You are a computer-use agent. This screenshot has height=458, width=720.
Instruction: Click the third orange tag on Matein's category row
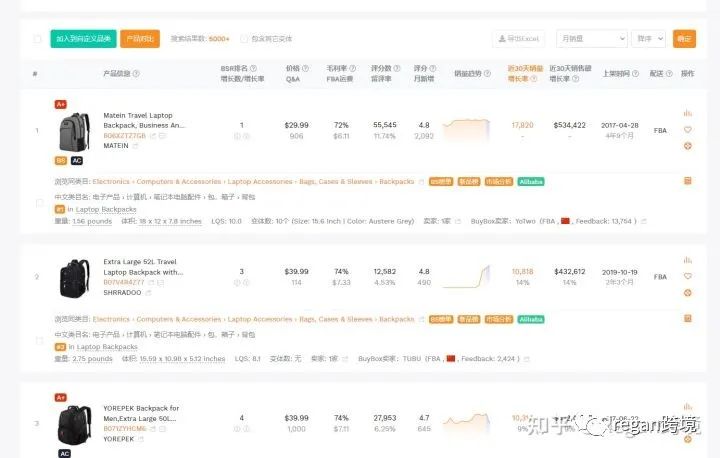point(499,181)
